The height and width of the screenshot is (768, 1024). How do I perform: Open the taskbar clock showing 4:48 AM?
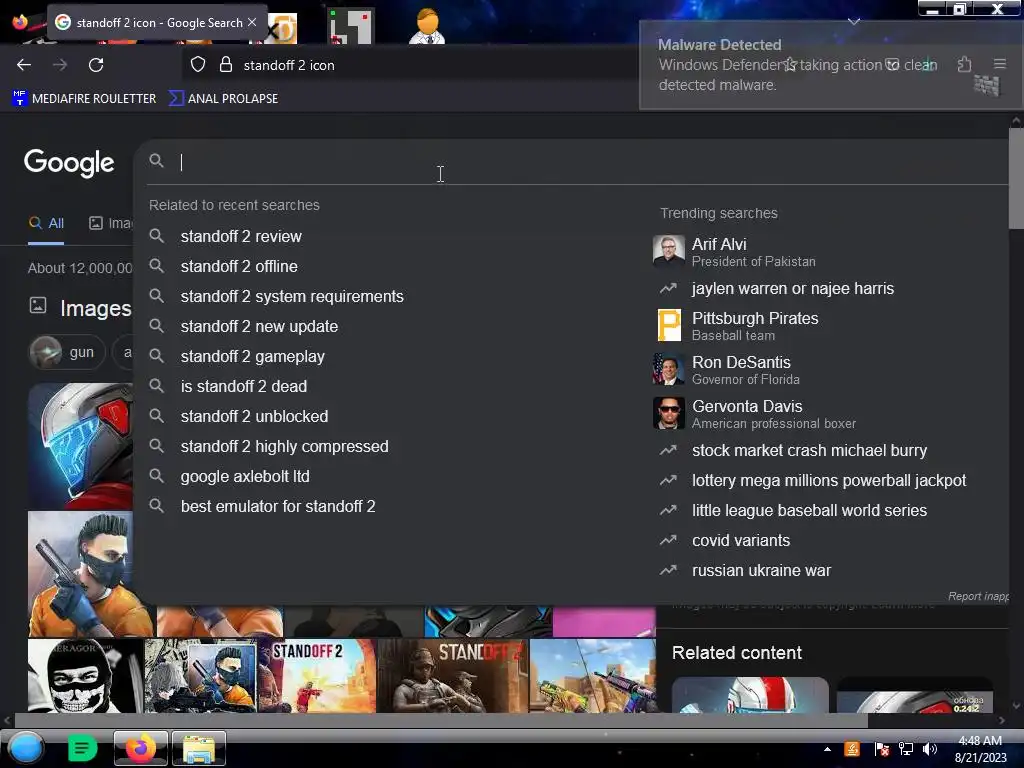980,749
